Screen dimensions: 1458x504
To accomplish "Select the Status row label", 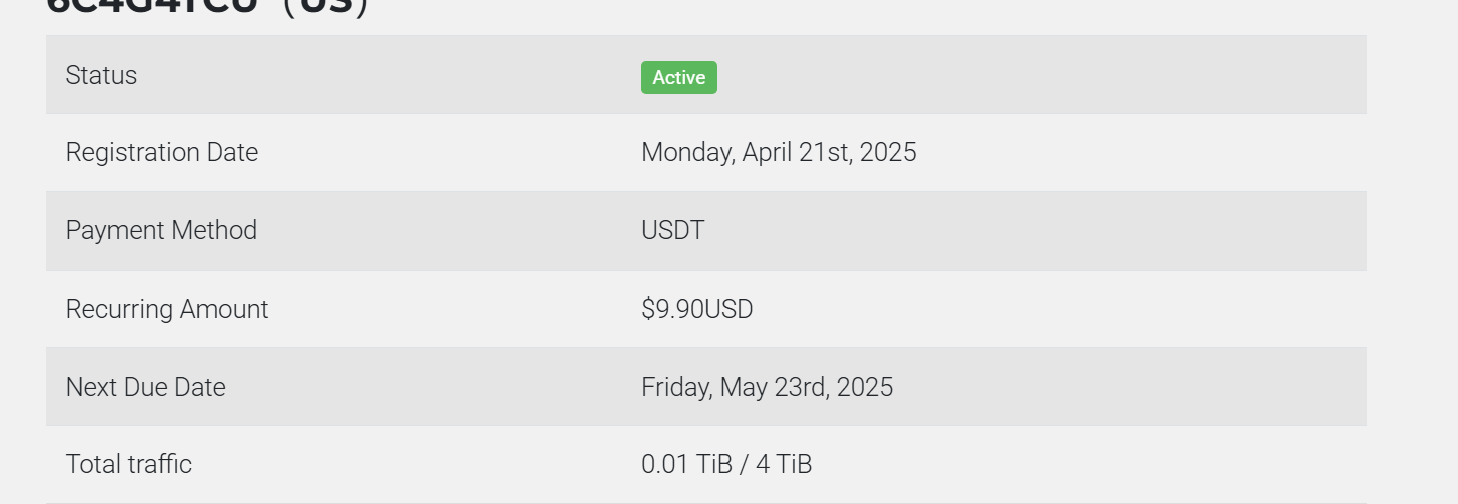I will [101, 75].
